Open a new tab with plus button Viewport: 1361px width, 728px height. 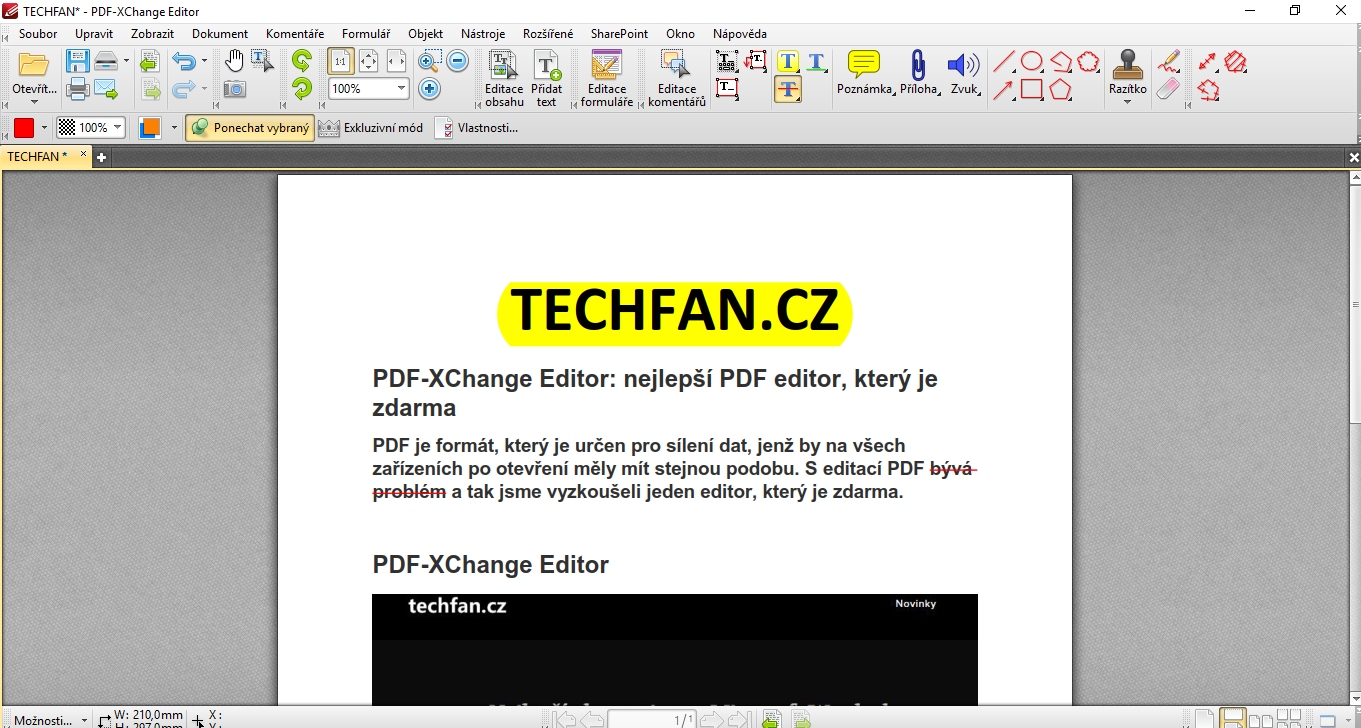coord(101,157)
